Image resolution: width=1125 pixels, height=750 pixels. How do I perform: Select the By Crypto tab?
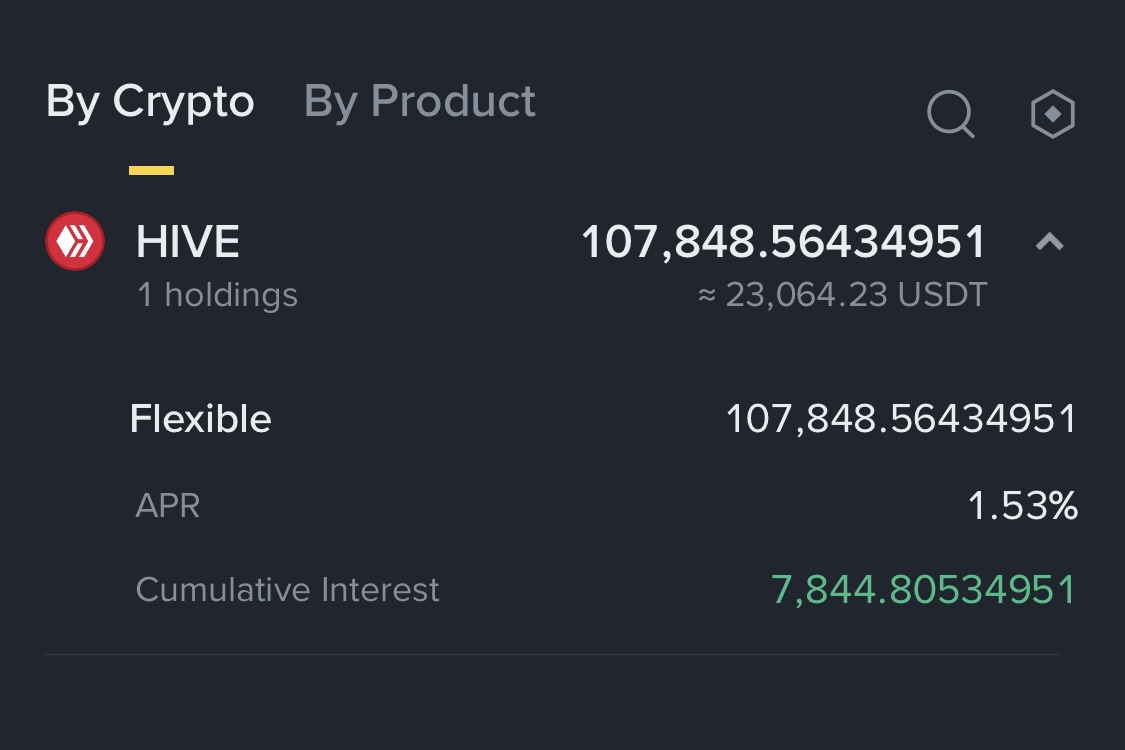point(150,101)
